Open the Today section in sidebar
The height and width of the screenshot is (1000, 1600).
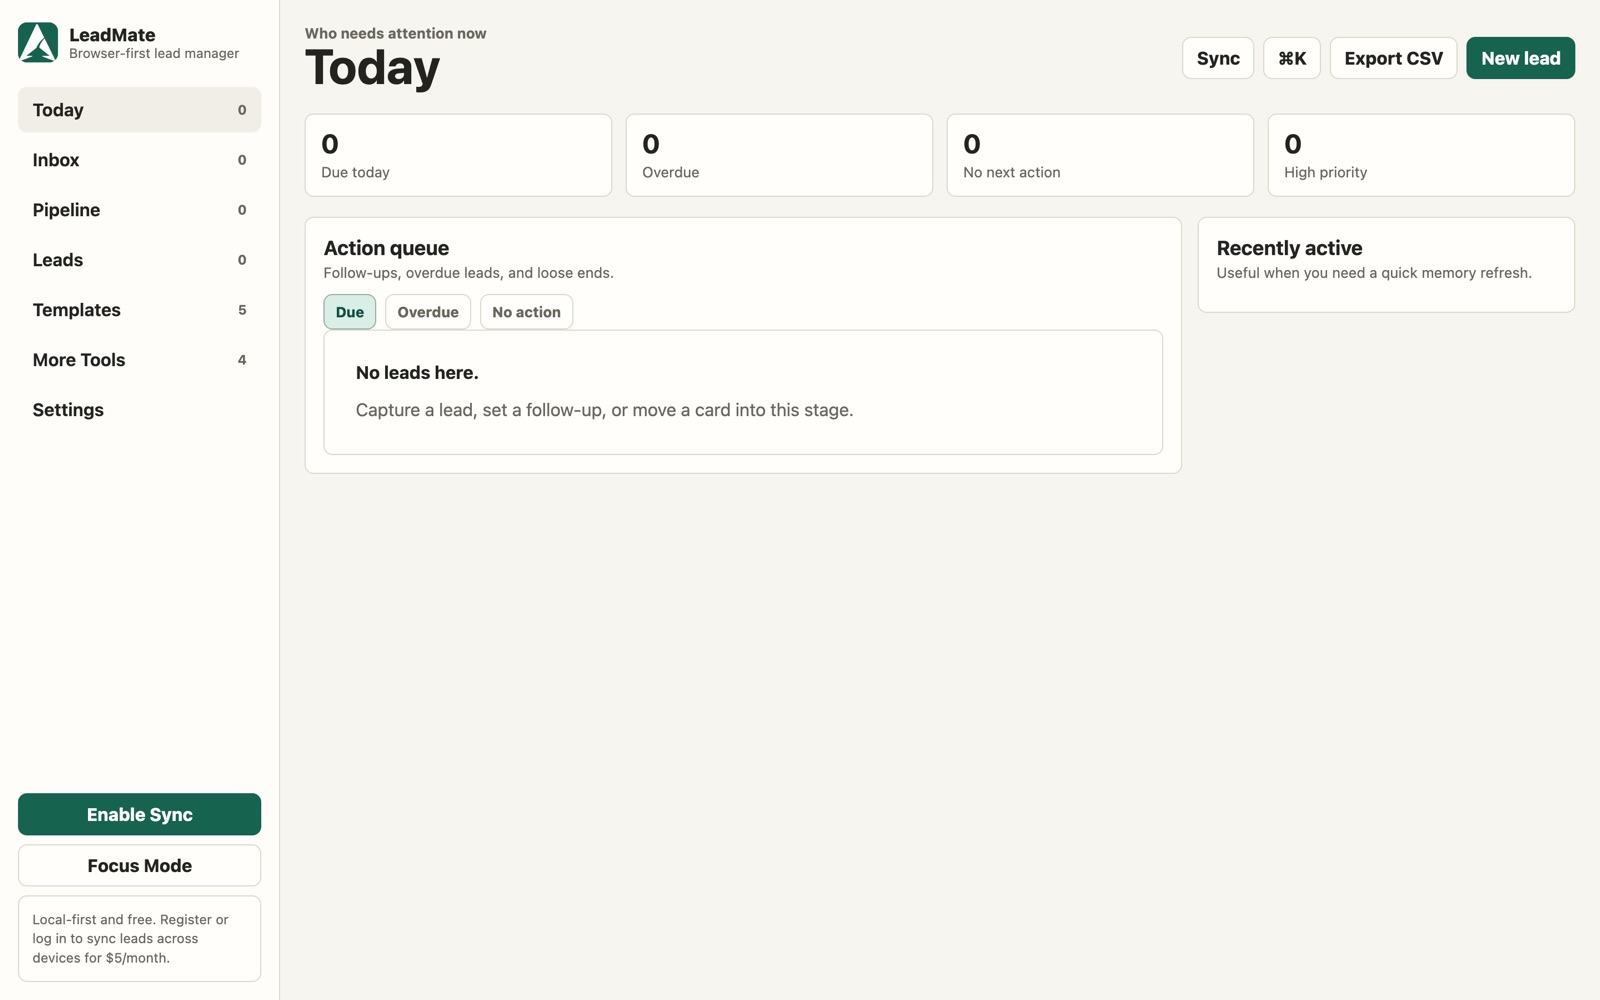pos(139,110)
